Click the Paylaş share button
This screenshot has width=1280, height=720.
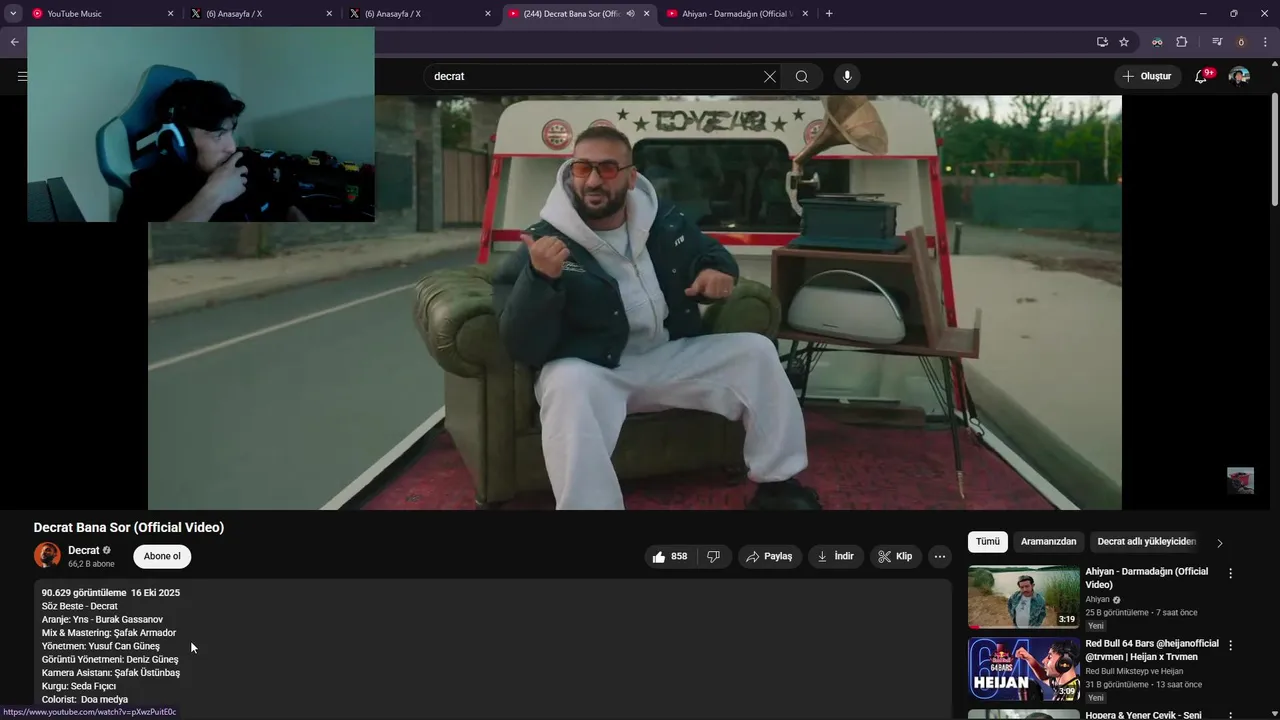[768, 556]
